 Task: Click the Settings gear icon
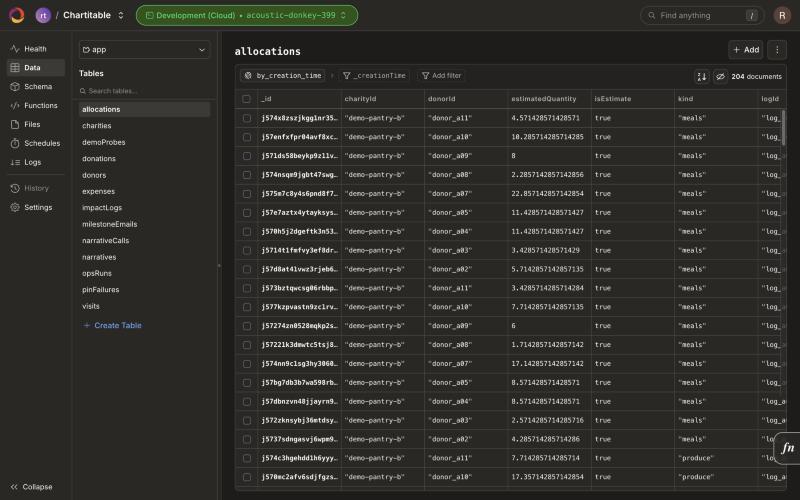[x=15, y=207]
